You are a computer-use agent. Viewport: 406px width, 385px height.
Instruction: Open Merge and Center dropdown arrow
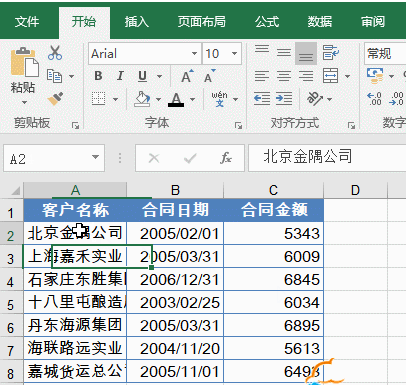click(x=347, y=76)
